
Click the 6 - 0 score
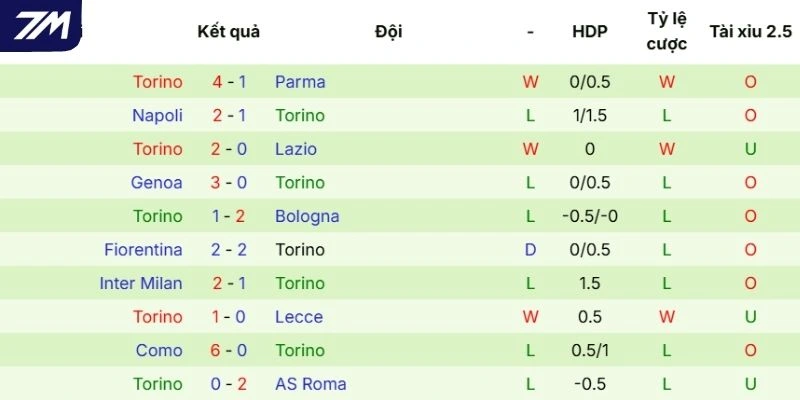tap(229, 350)
